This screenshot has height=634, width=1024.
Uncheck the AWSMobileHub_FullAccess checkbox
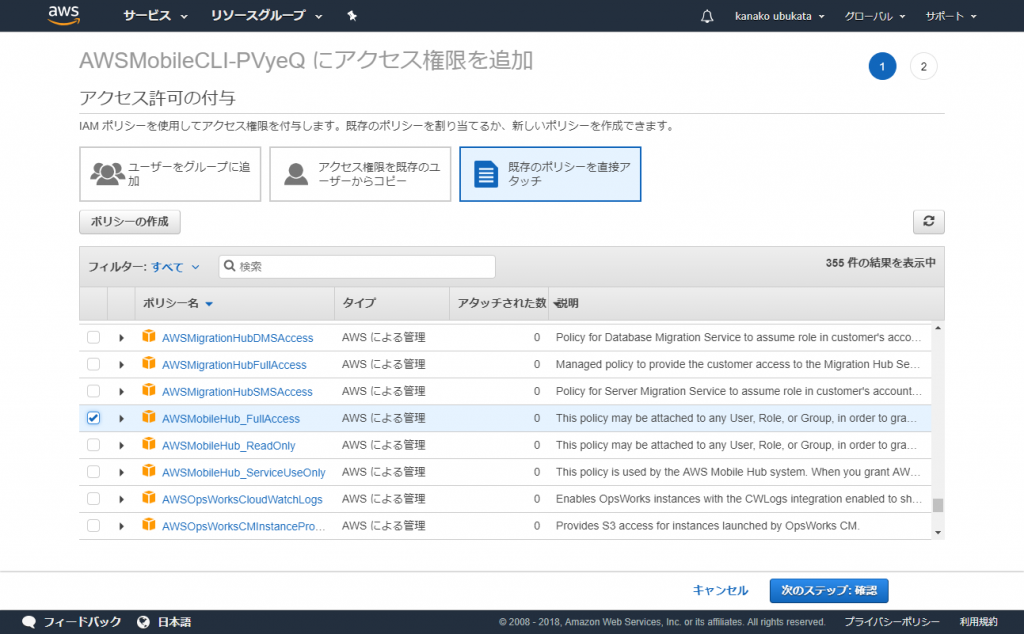pos(93,418)
